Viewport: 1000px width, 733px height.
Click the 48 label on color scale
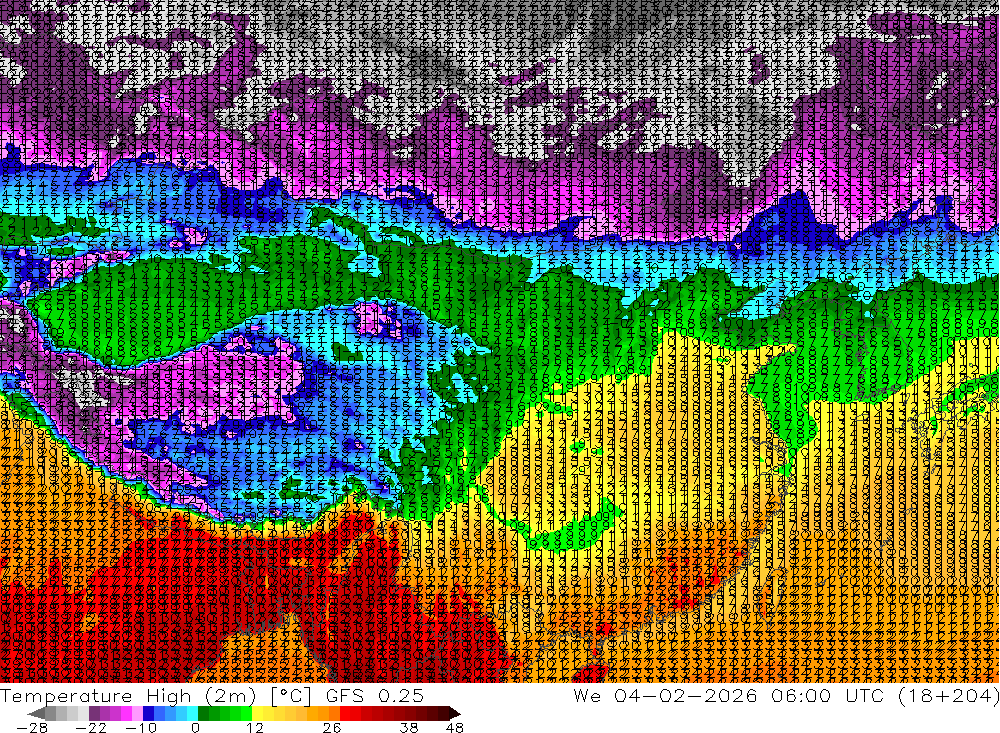click(455, 728)
